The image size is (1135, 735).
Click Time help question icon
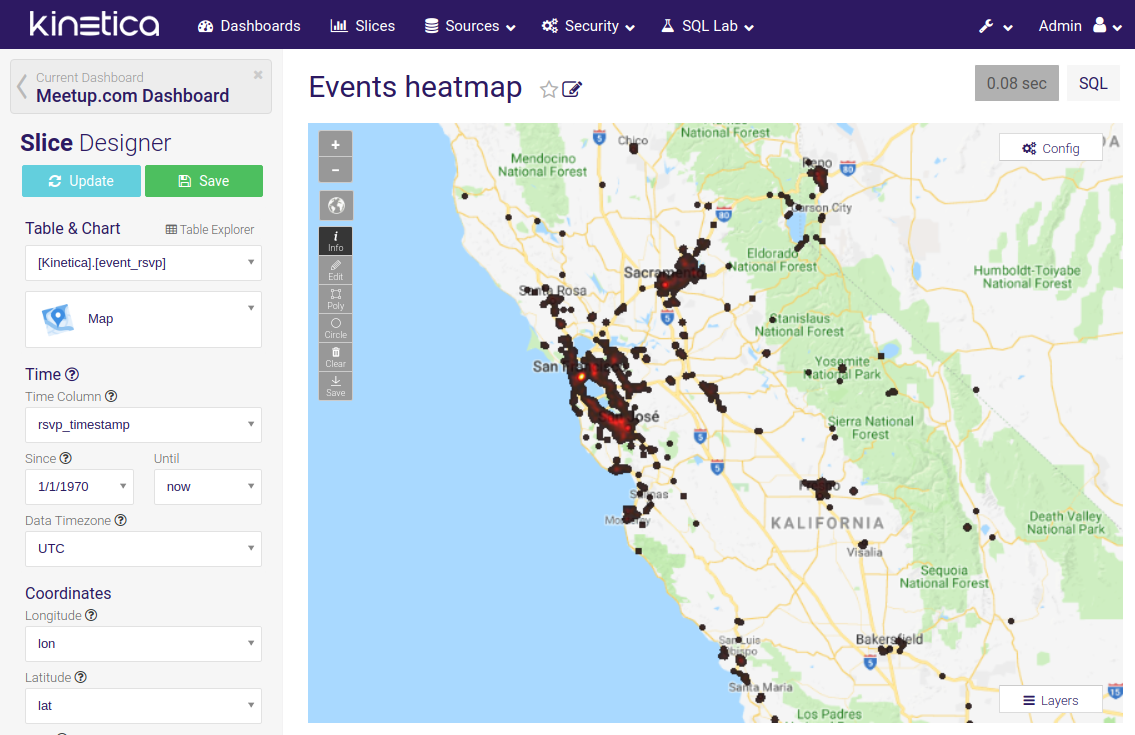[x=72, y=374]
